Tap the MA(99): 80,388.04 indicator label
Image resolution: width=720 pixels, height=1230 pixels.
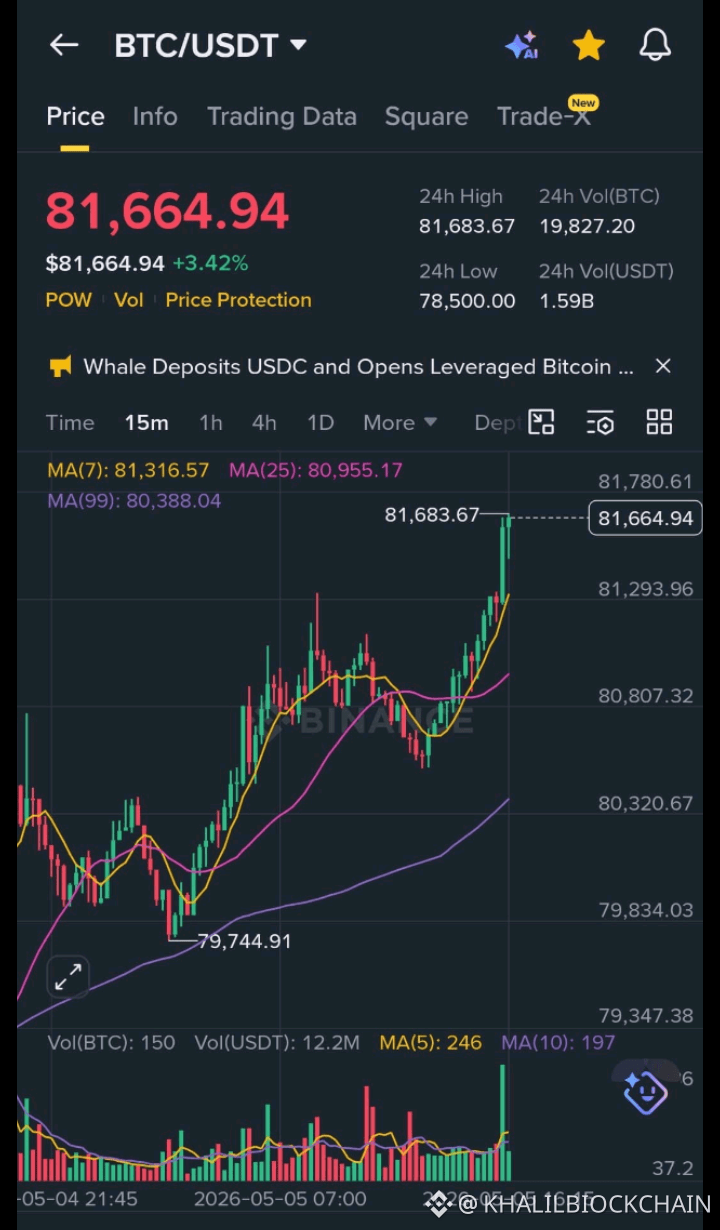pyautogui.click(x=134, y=501)
